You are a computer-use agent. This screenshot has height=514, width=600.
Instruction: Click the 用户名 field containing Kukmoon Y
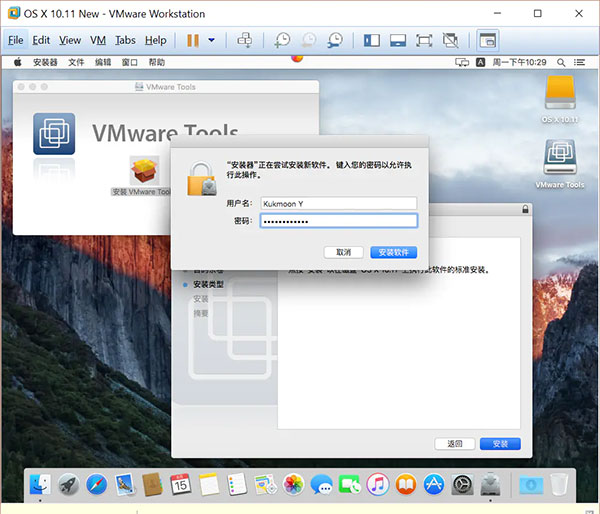coord(339,203)
